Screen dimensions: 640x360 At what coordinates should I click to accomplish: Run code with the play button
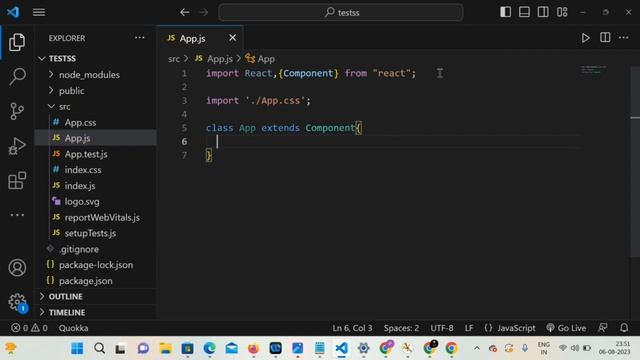585,38
